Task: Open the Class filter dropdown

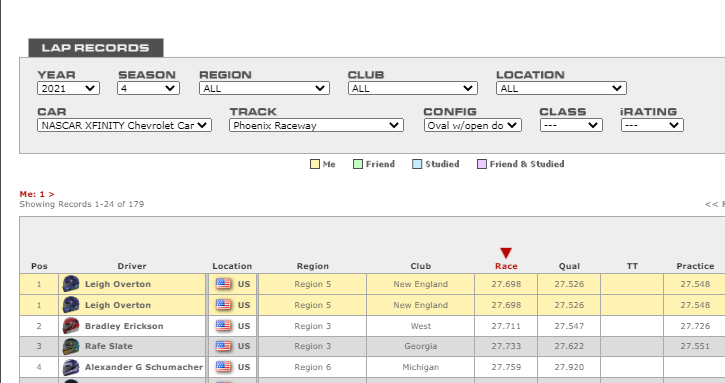Action: (571, 125)
